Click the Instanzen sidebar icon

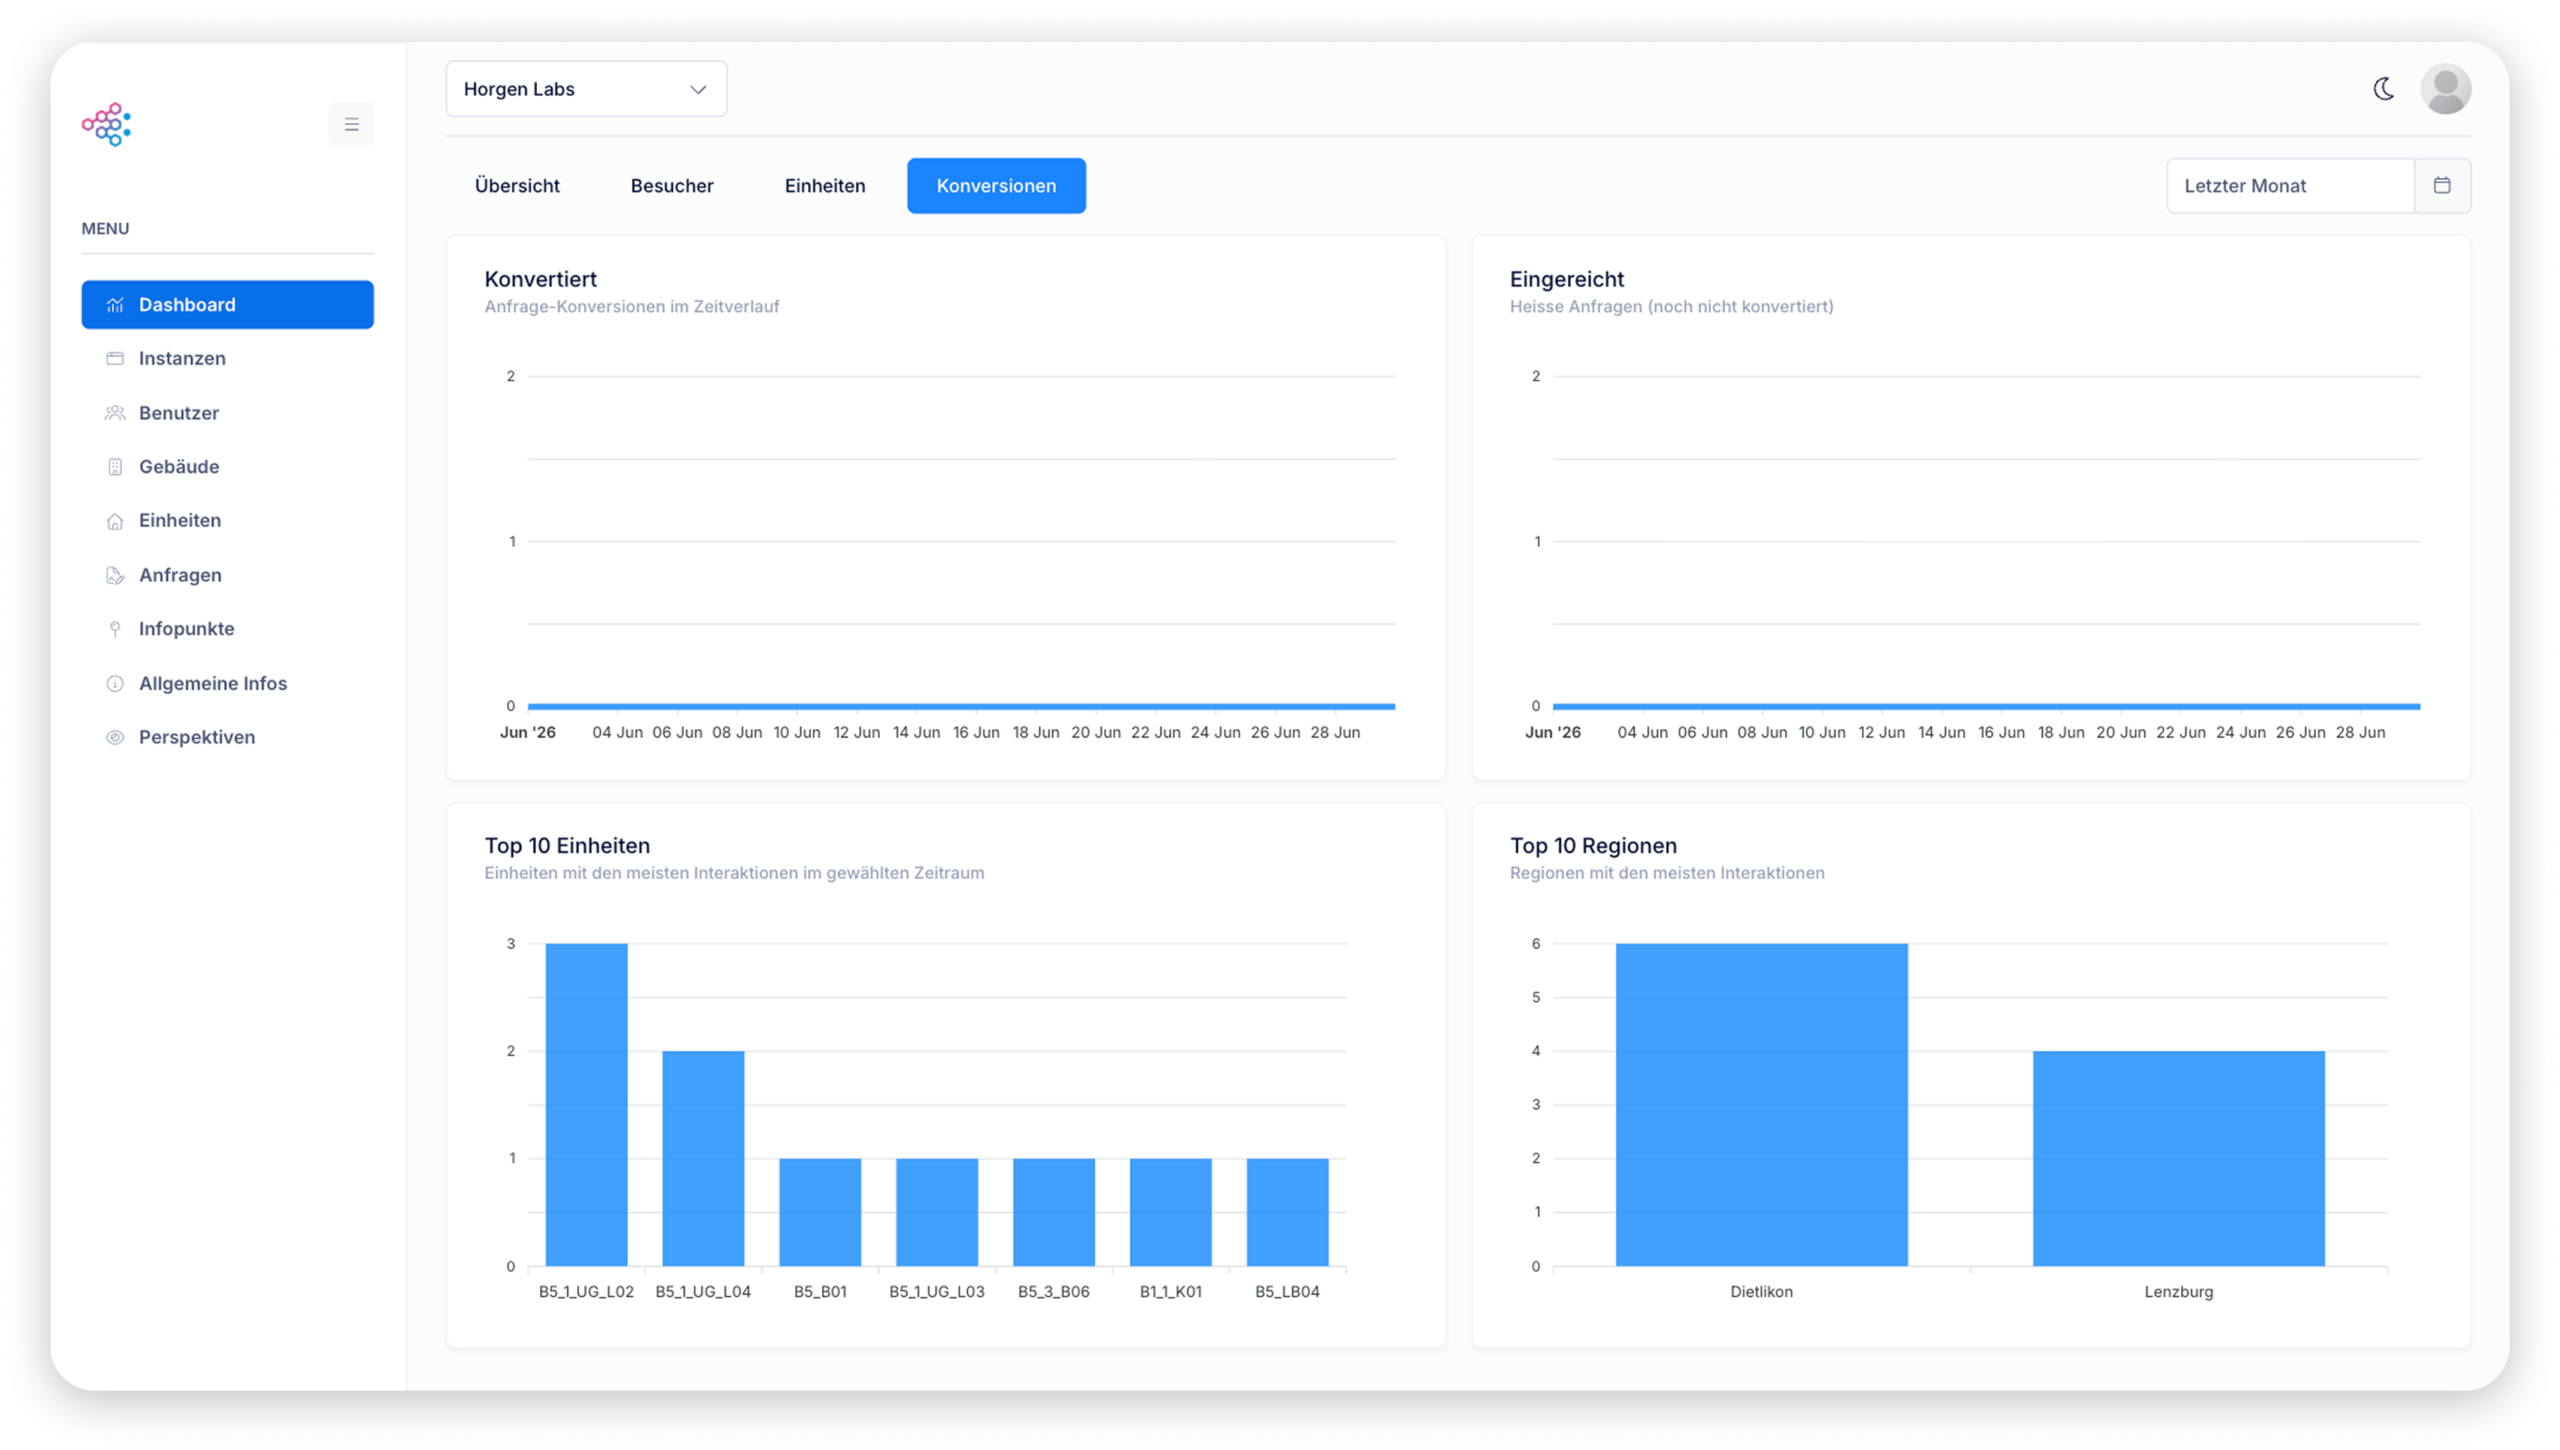pos(115,358)
